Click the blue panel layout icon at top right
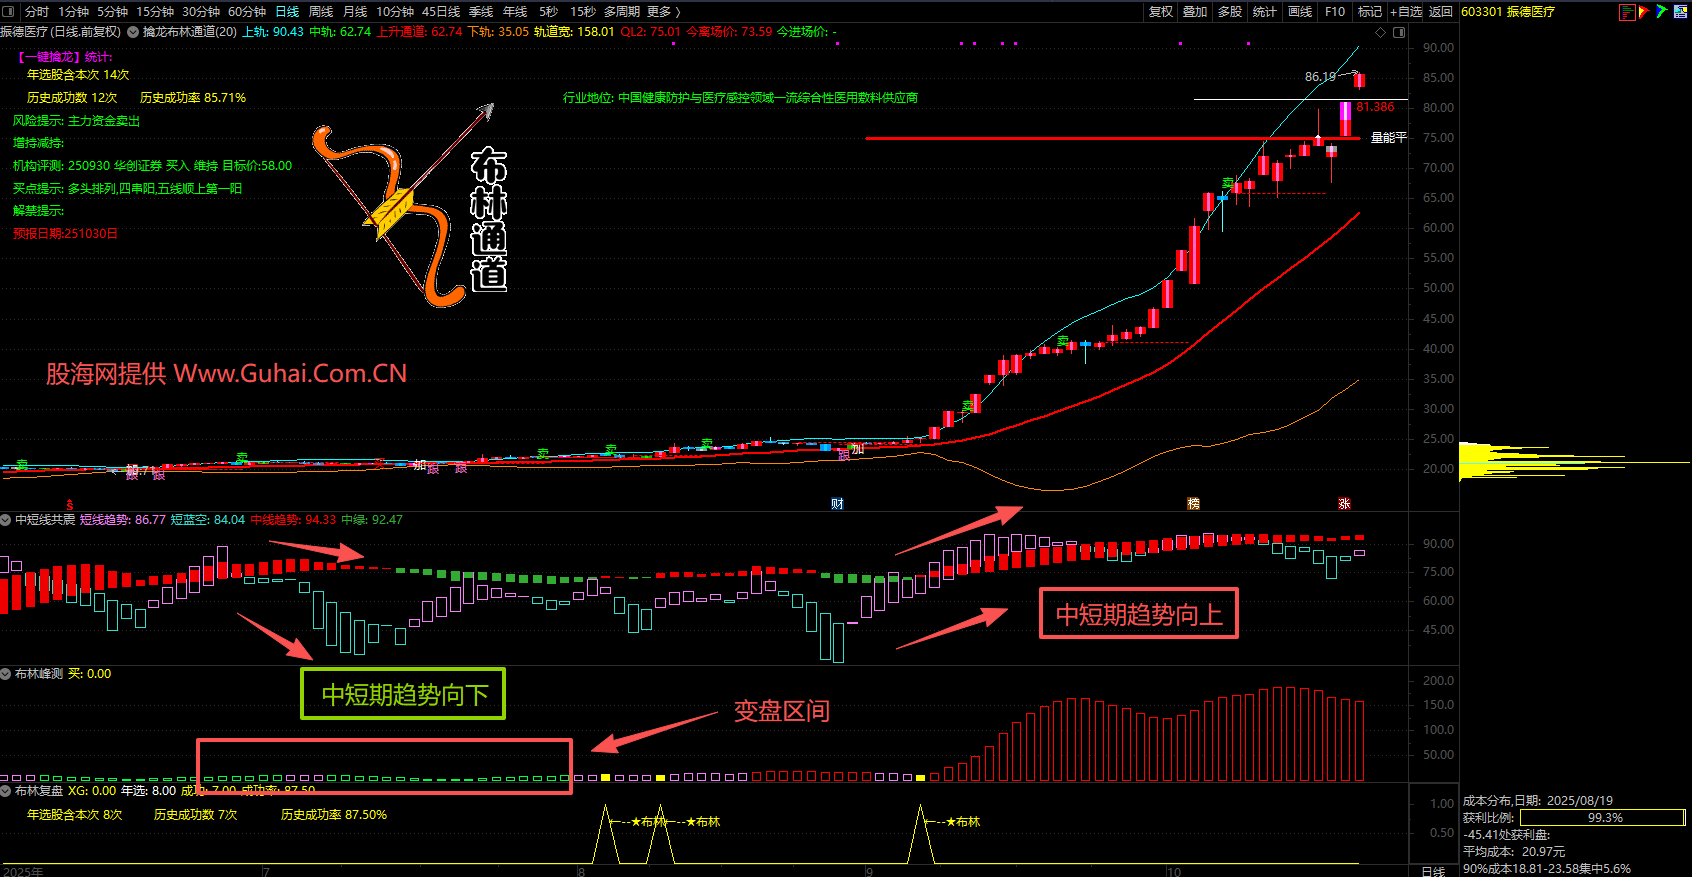 click(1680, 12)
